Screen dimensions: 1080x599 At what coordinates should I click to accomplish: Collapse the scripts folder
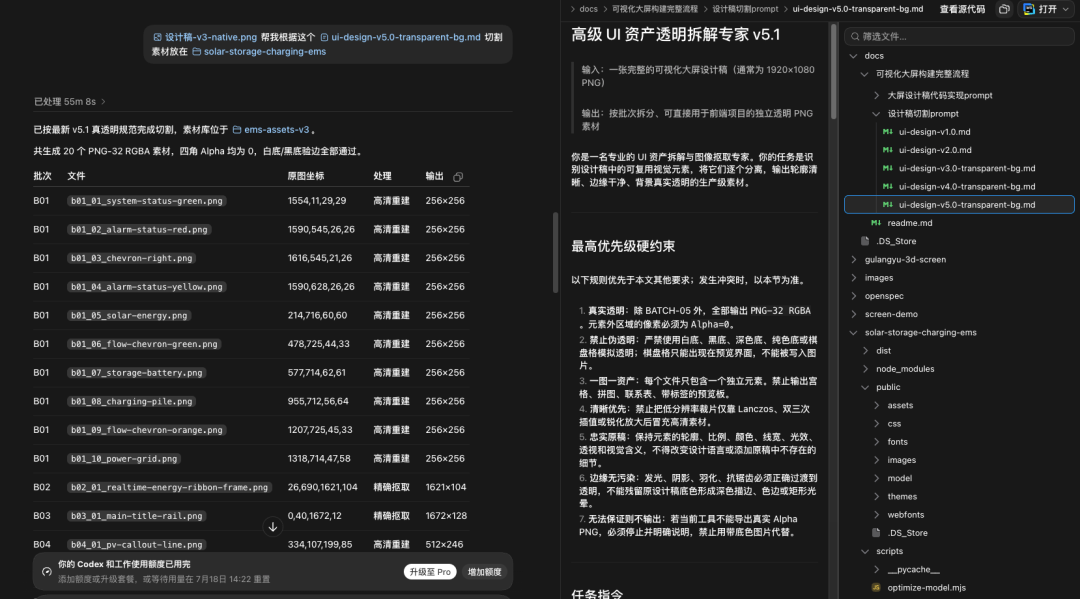tap(865, 551)
